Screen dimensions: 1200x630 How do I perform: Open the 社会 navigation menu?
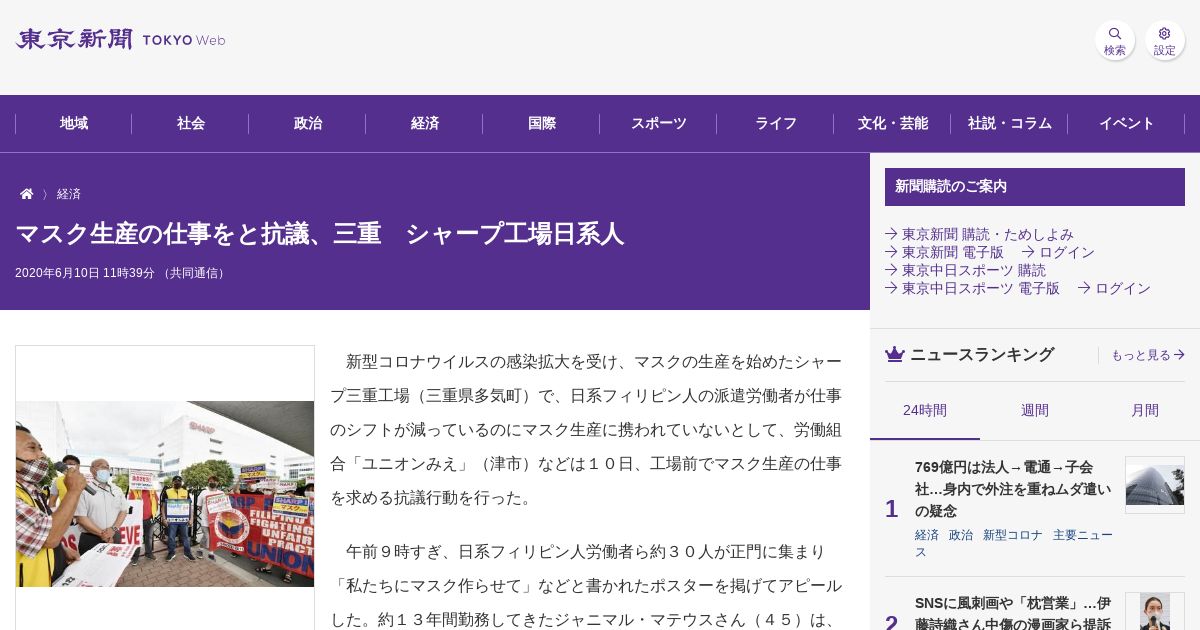[191, 123]
